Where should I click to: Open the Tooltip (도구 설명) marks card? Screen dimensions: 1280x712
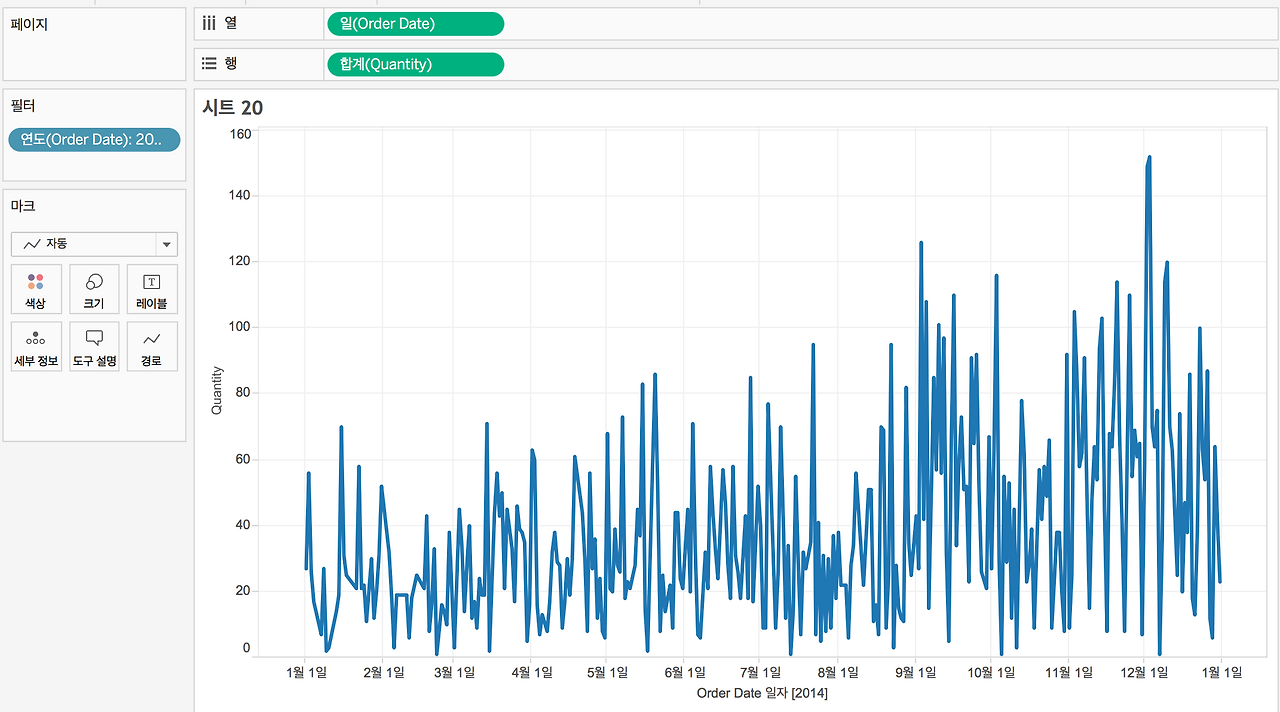(x=94, y=346)
